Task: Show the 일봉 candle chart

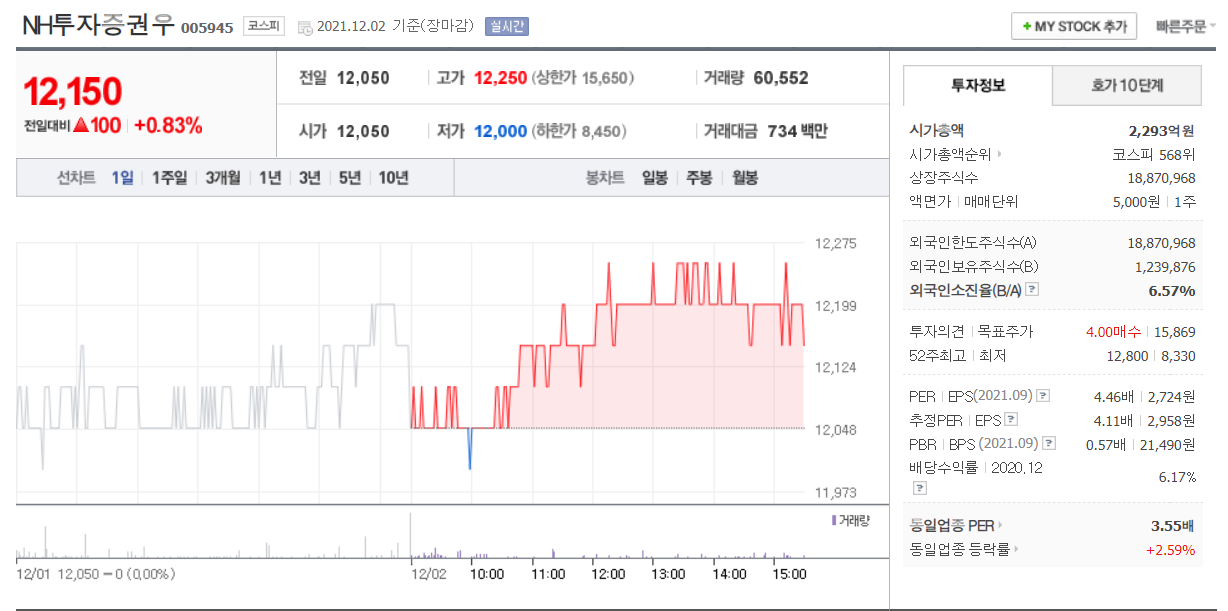Action: click(x=655, y=178)
